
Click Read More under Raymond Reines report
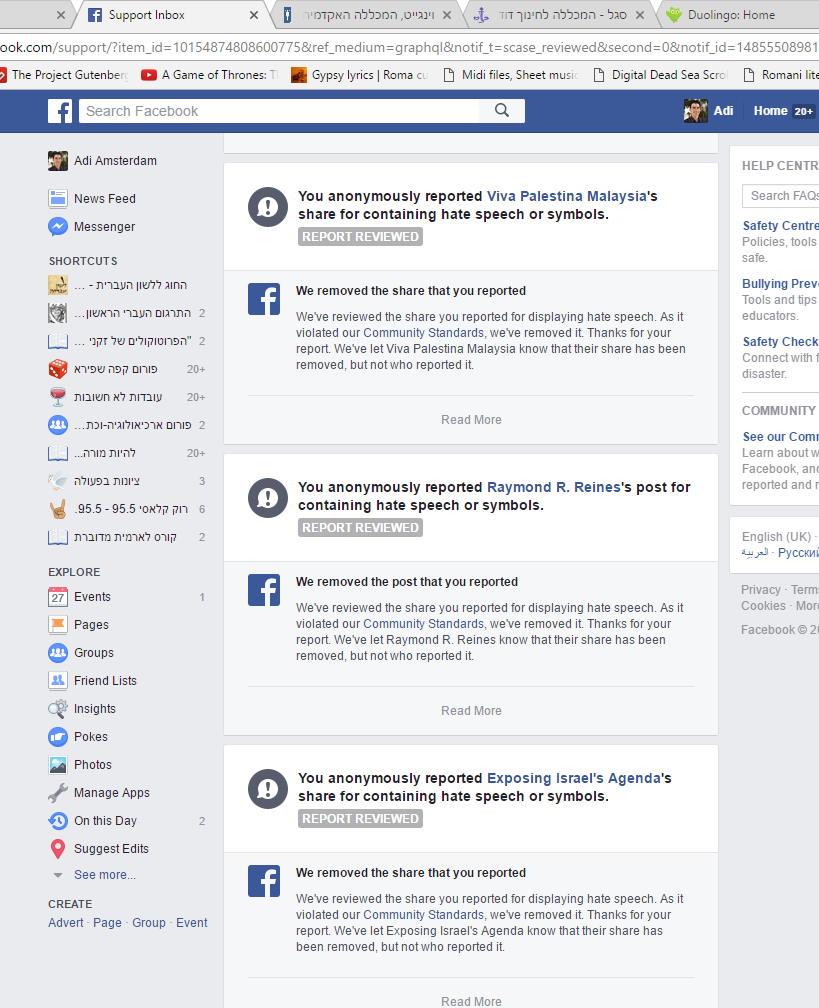click(x=471, y=711)
